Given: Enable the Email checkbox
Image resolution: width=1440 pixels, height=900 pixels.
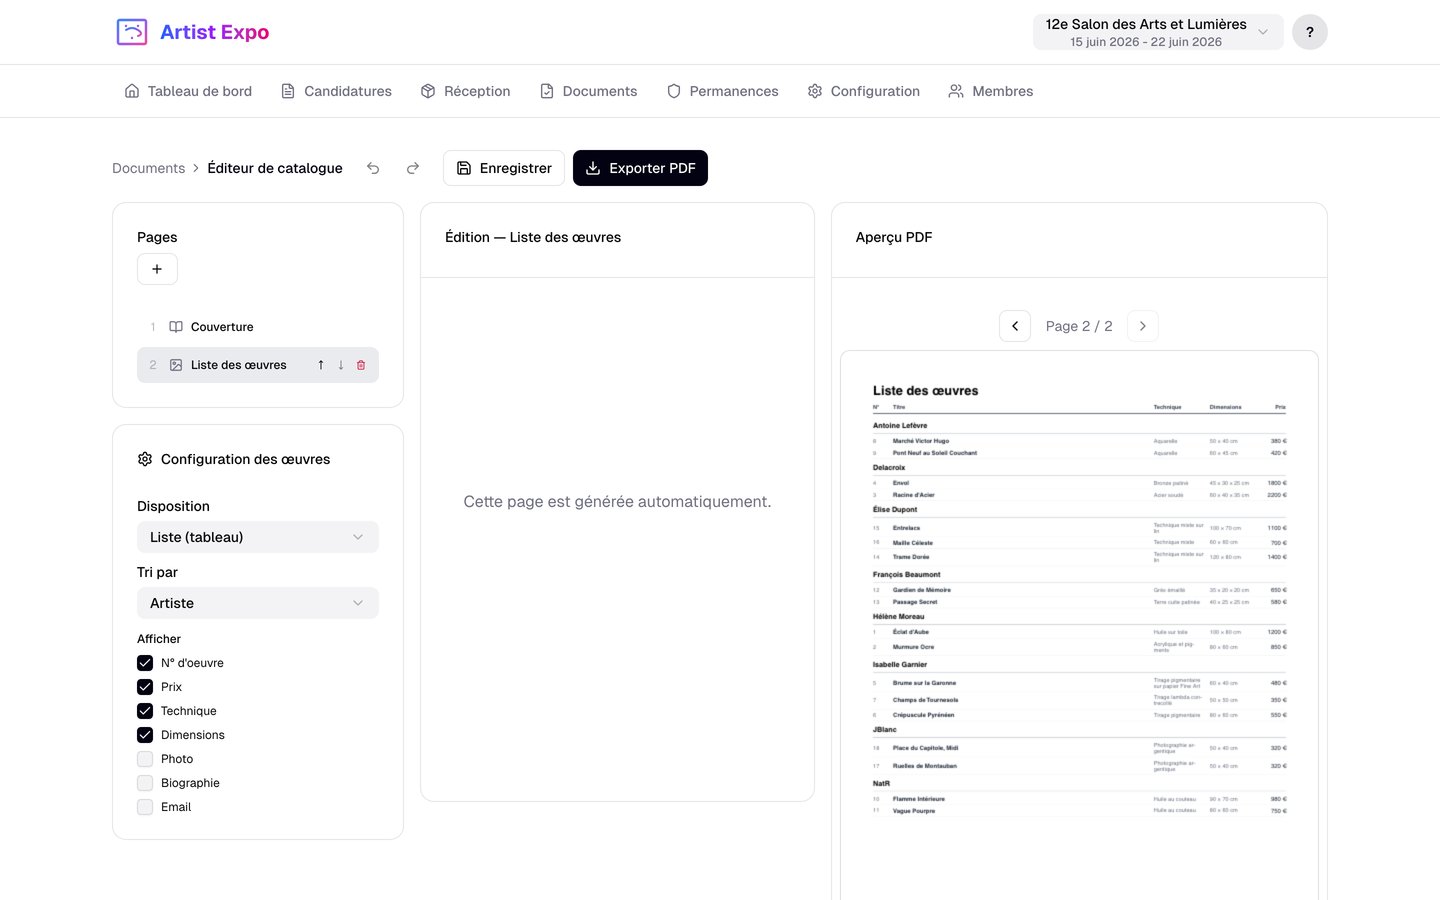Looking at the screenshot, I should pyautogui.click(x=145, y=807).
